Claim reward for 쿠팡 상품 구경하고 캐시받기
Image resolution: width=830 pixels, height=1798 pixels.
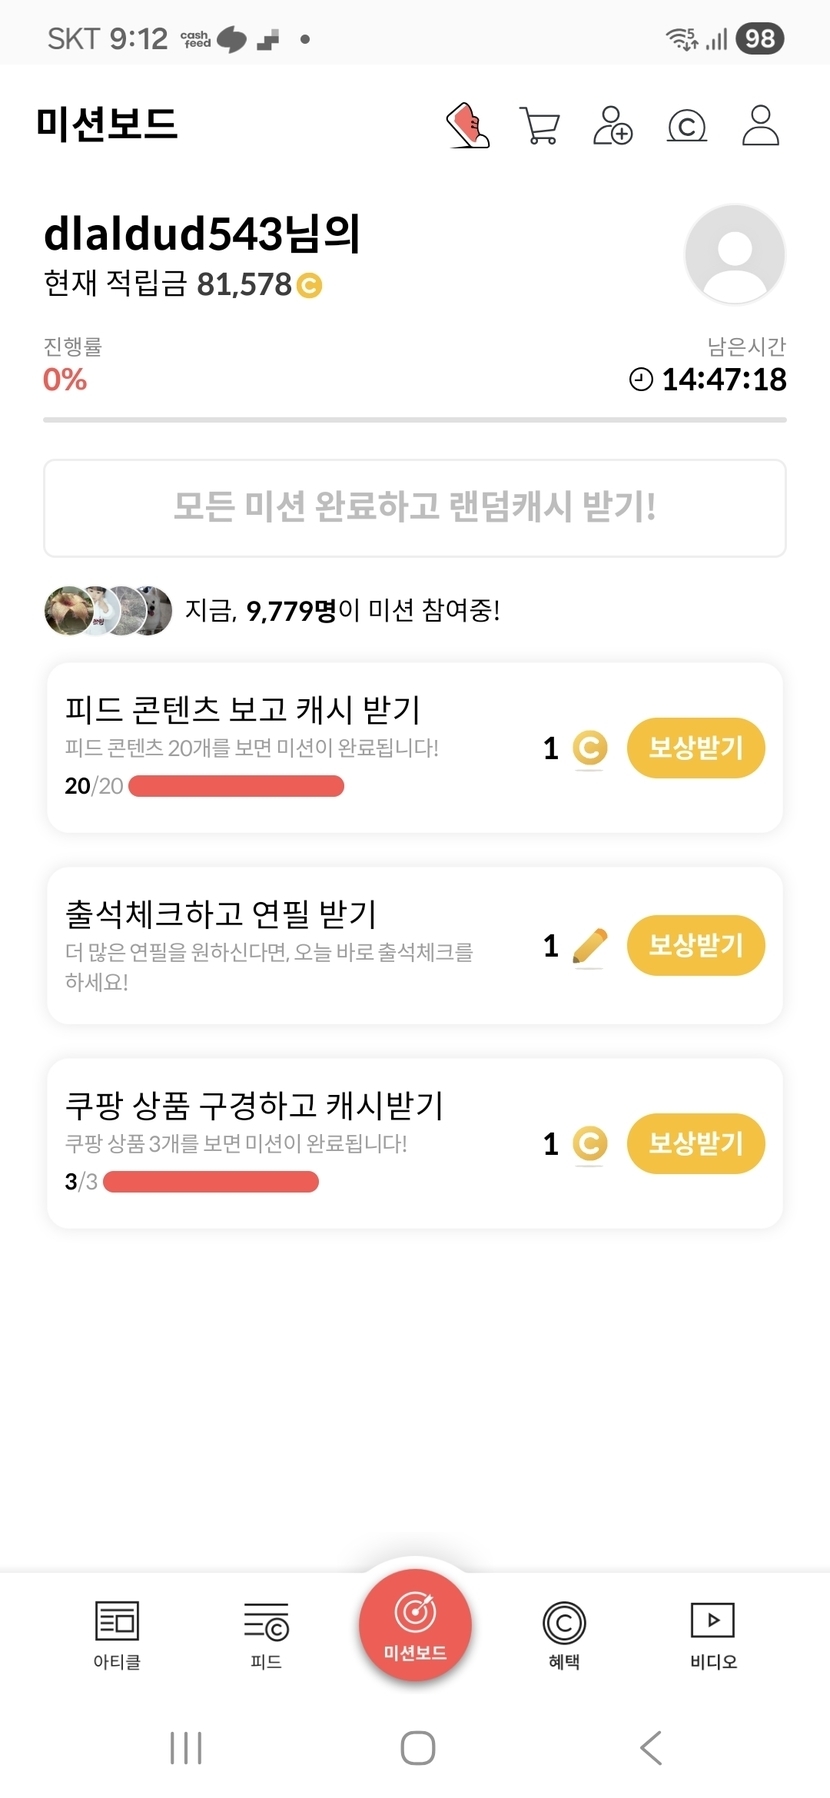pos(695,1143)
